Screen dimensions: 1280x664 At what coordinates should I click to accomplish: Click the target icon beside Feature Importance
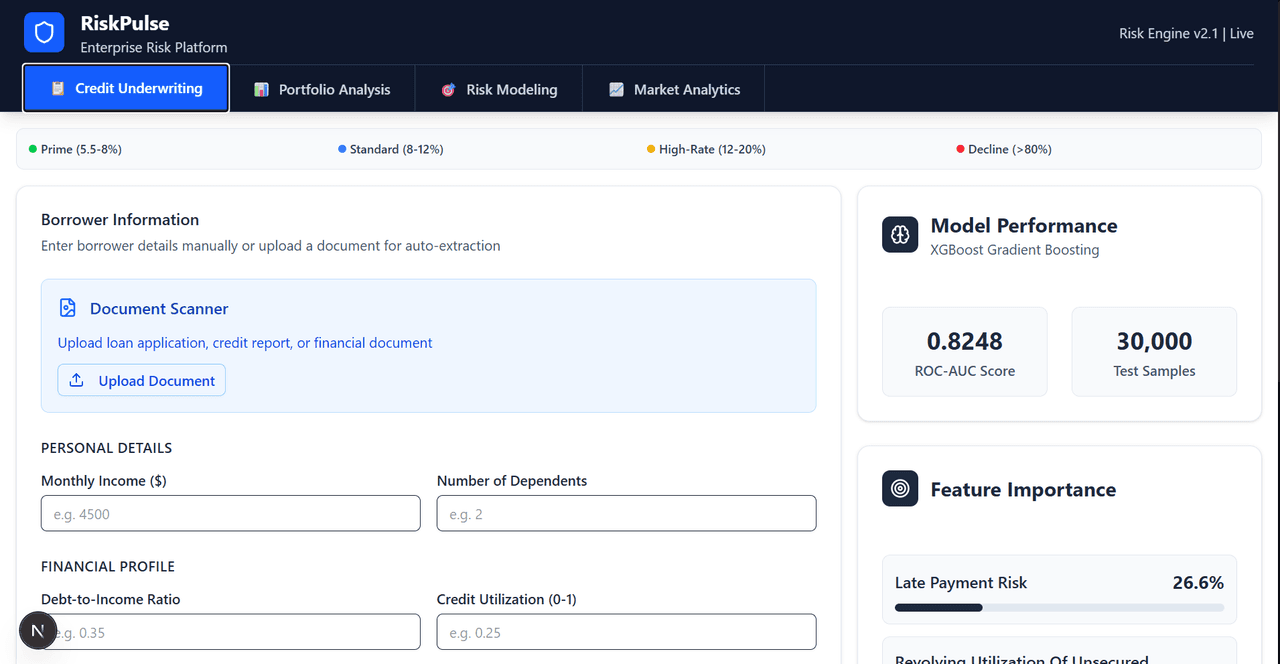click(899, 488)
